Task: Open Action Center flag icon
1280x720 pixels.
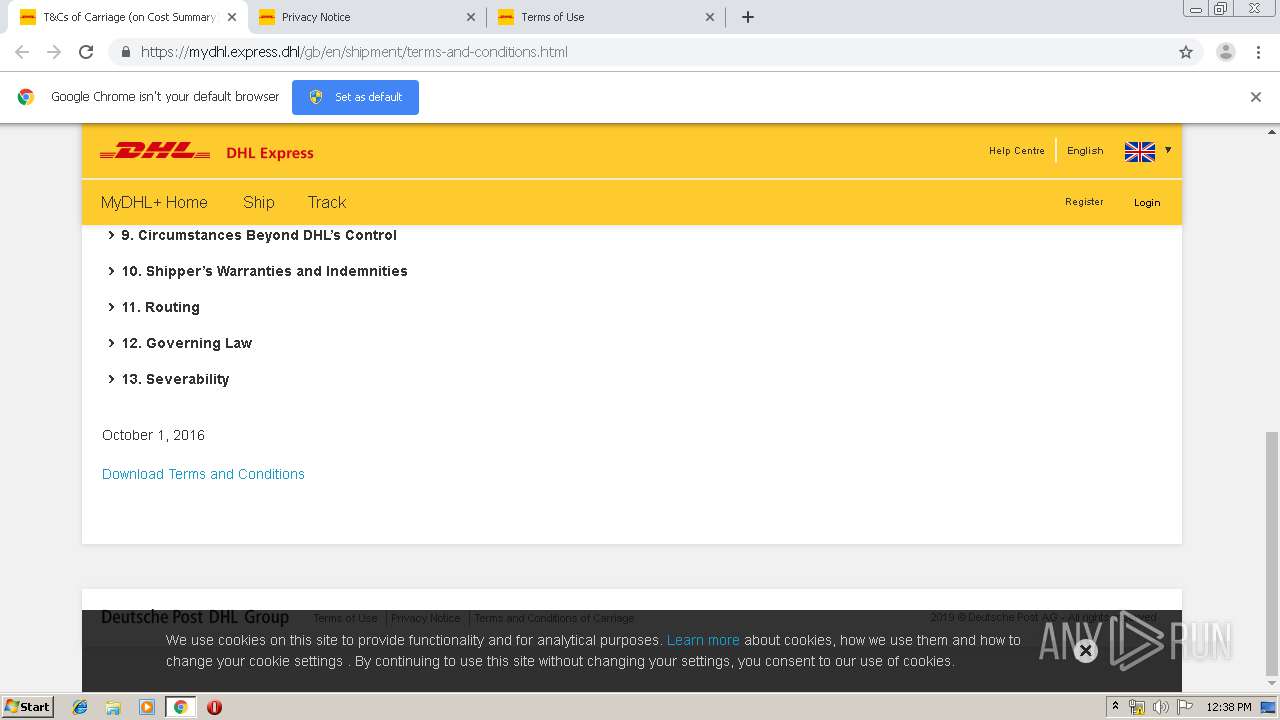Action: pyautogui.click(x=1185, y=707)
